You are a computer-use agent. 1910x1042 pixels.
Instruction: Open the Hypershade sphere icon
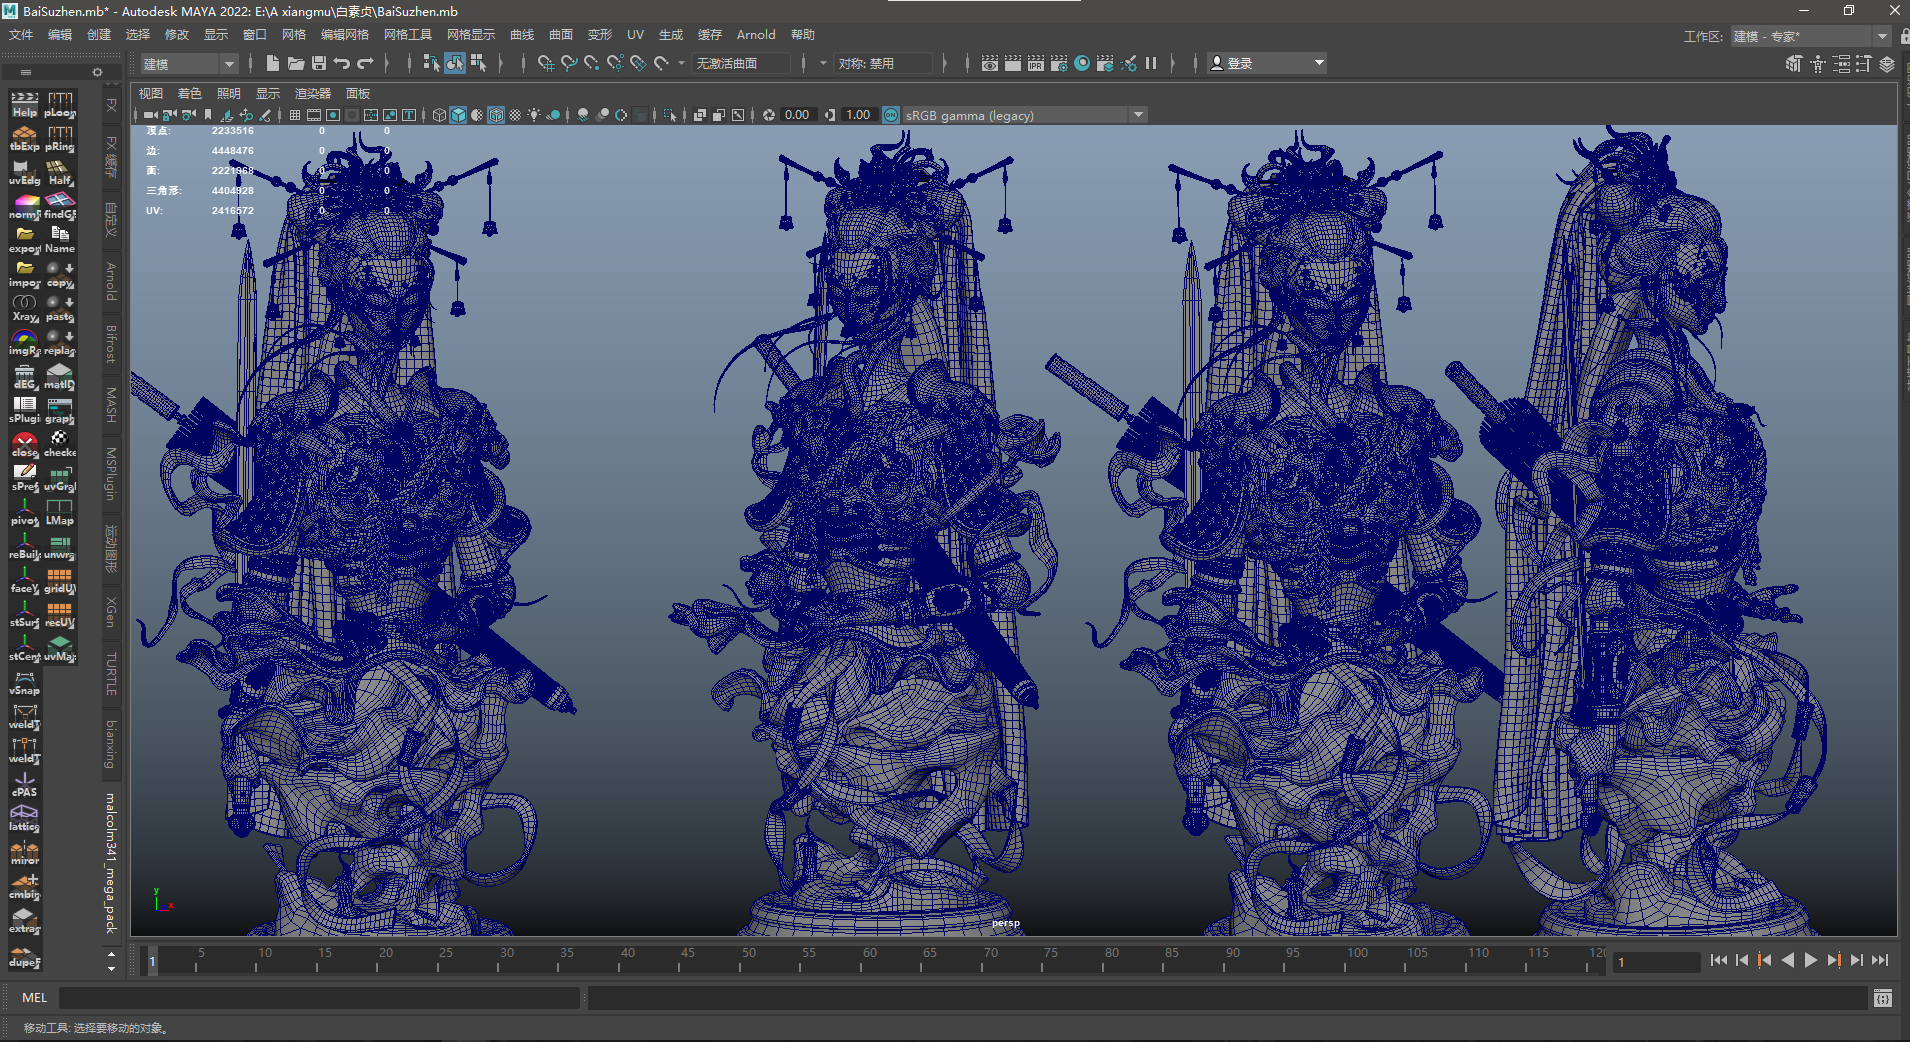click(x=1082, y=63)
